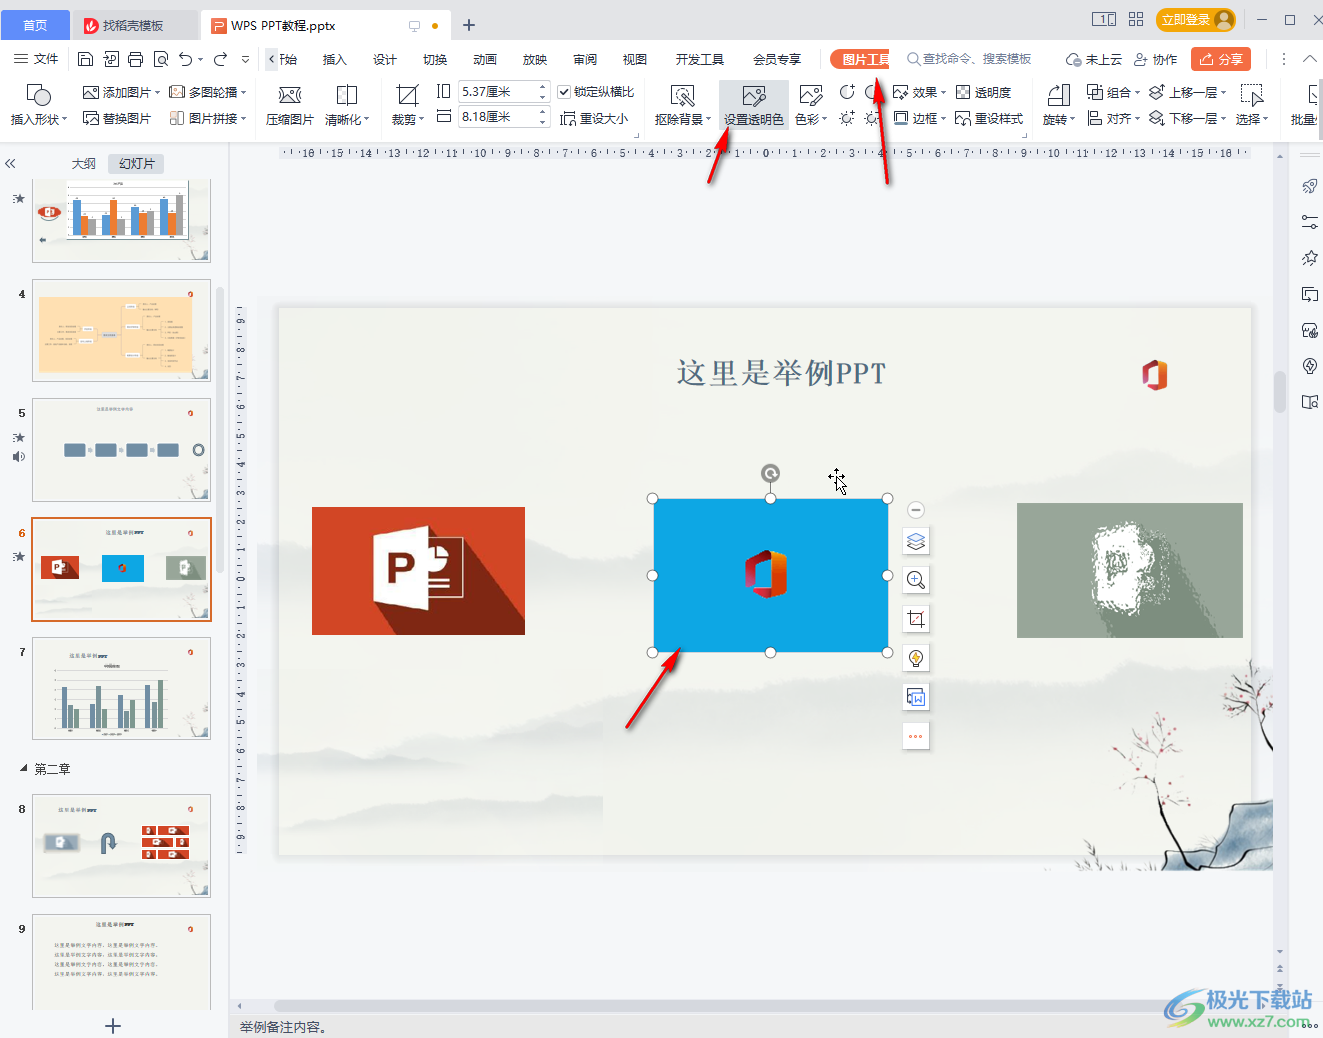Click the 立即登录 login button
Image resolution: width=1323 pixels, height=1038 pixels.
point(1196,20)
